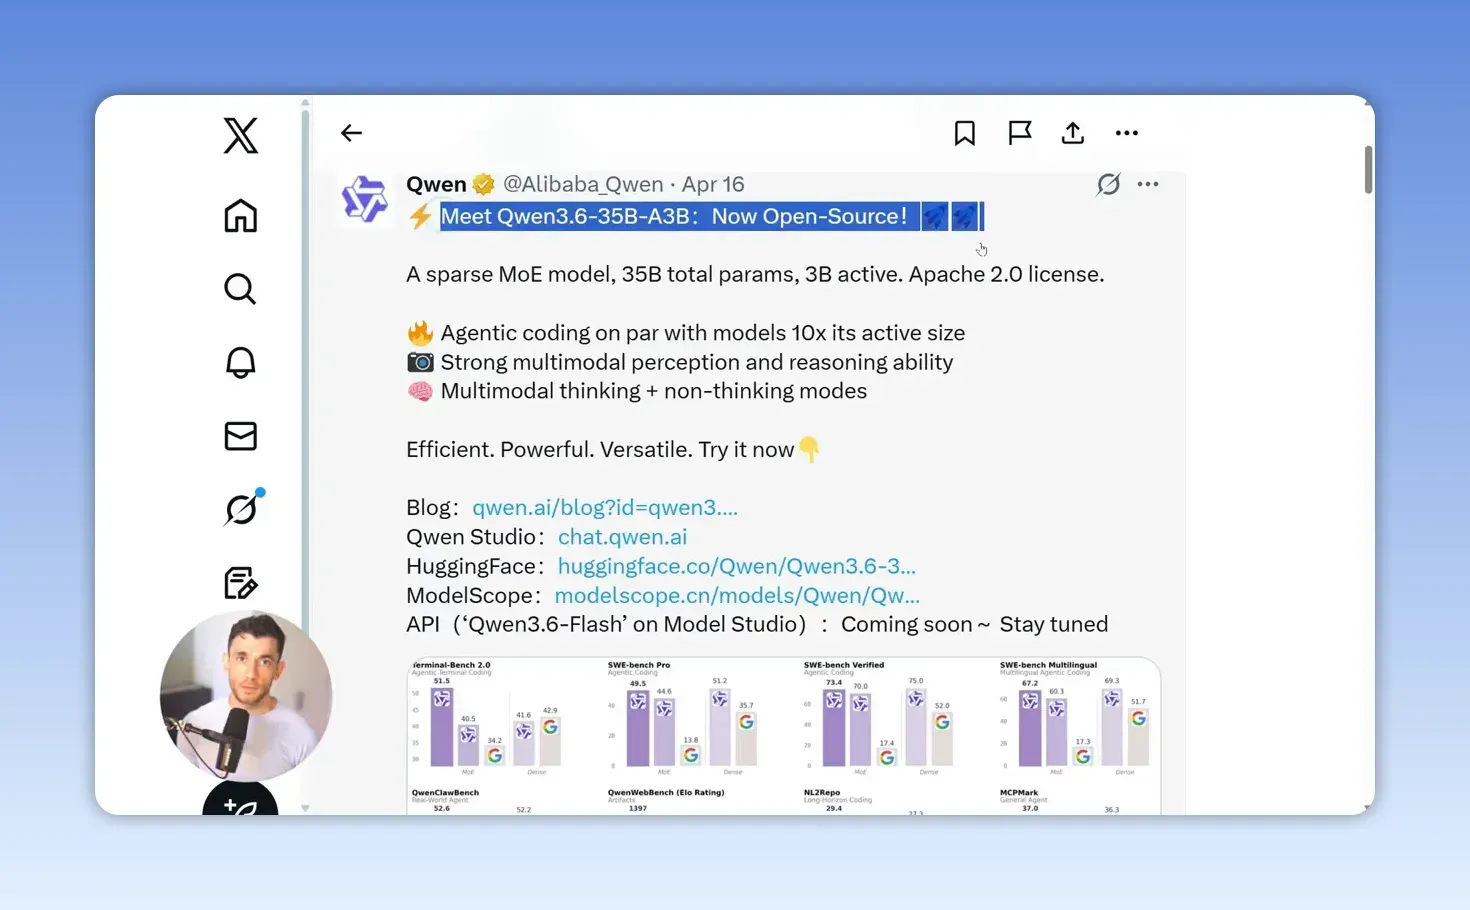This screenshot has height=910, width=1470.
Task: Go to the Home feed icon
Action: 241,215
